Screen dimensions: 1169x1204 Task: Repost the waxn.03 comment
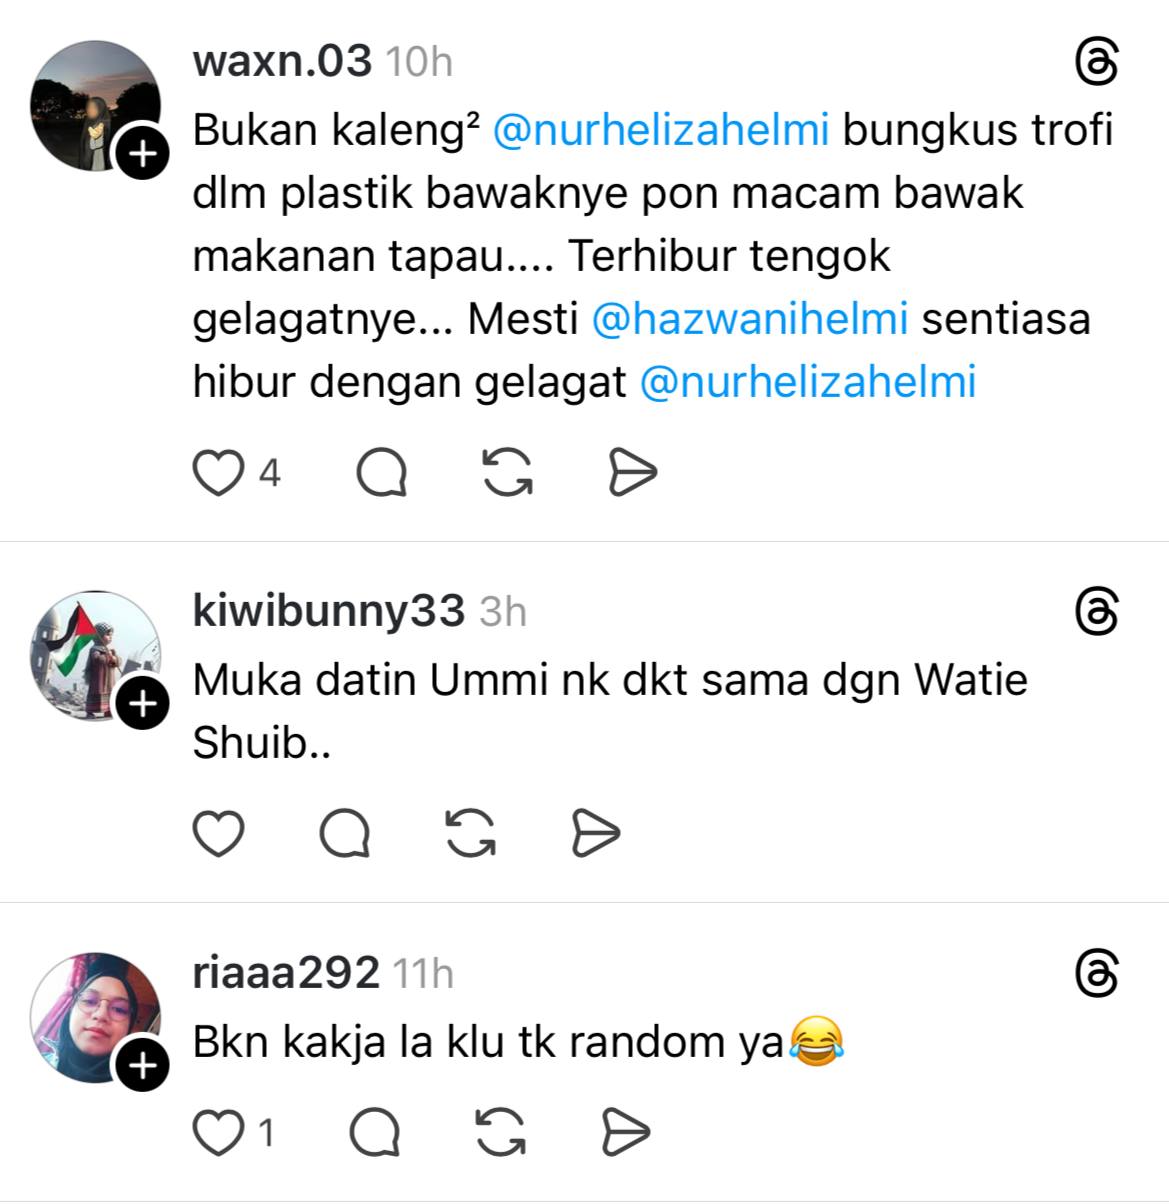click(x=508, y=472)
